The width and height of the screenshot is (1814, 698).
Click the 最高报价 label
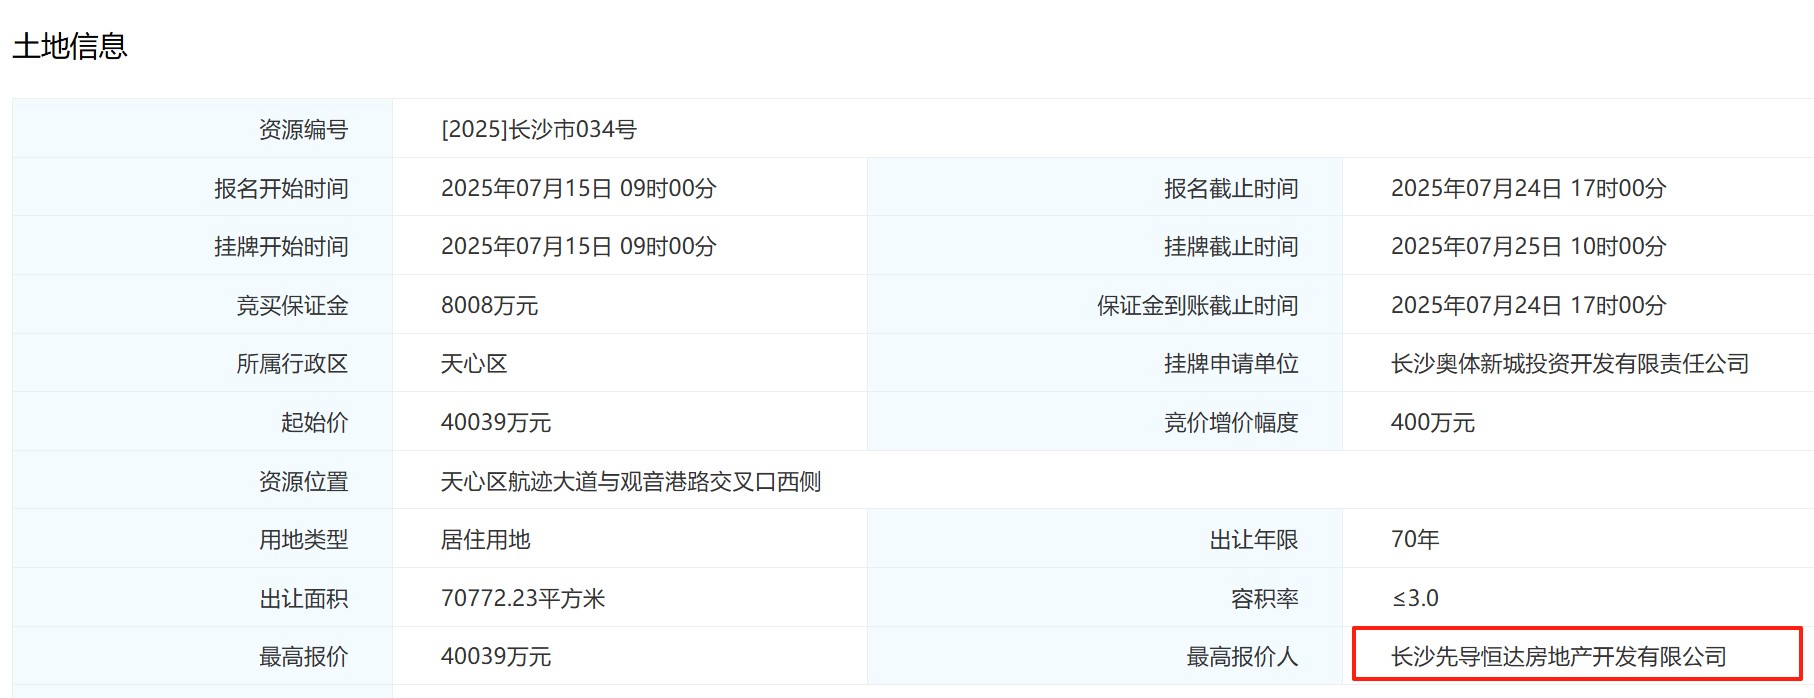303,656
